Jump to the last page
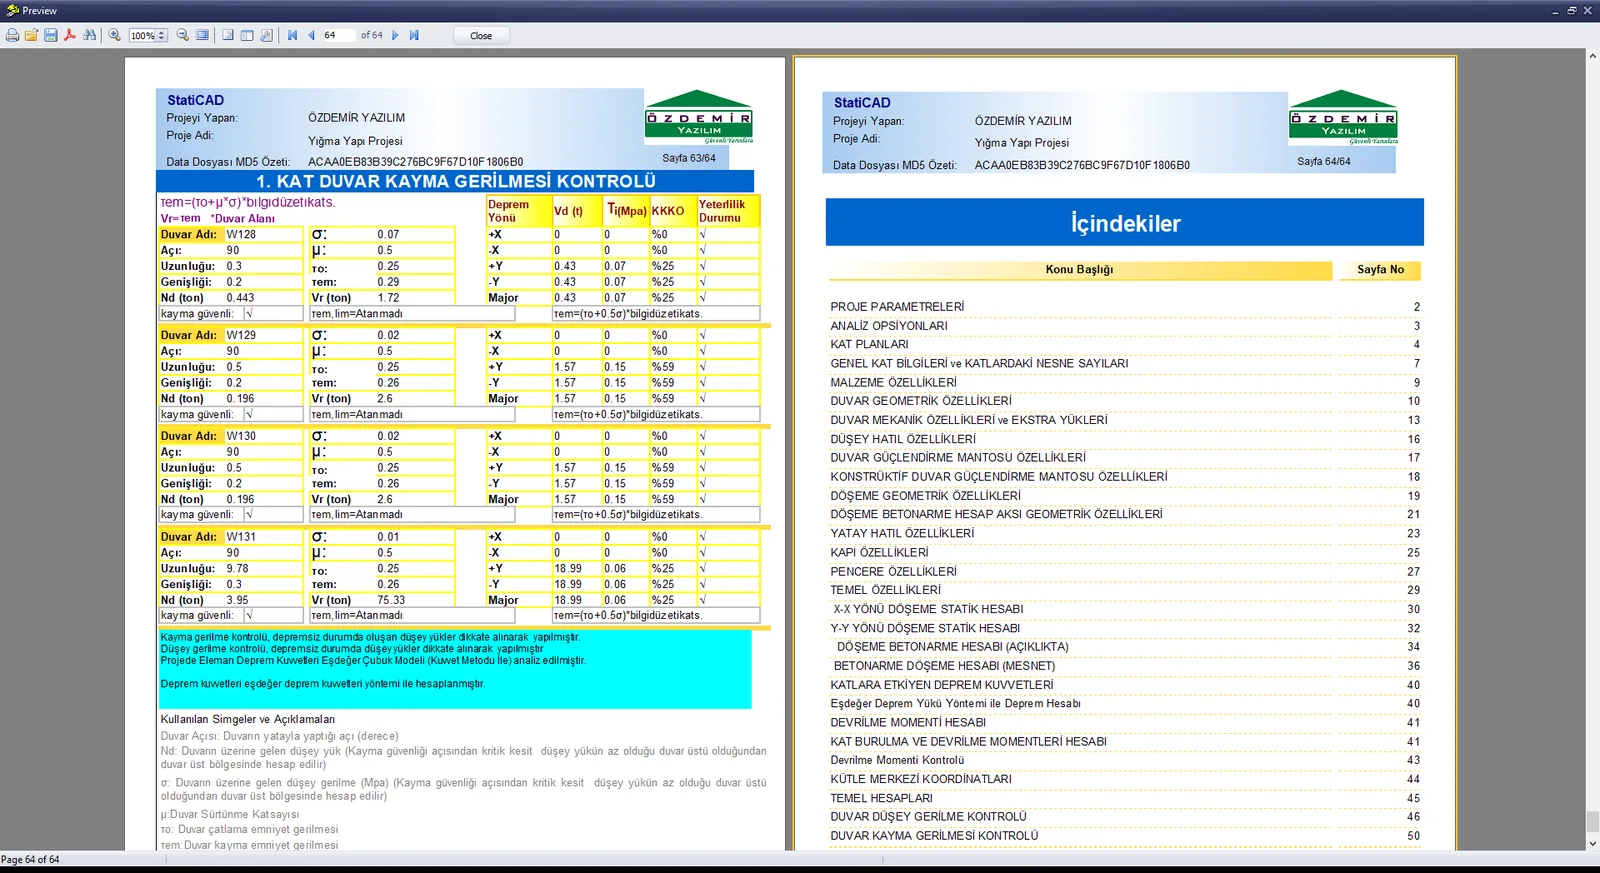The image size is (1600, 873). [414, 35]
